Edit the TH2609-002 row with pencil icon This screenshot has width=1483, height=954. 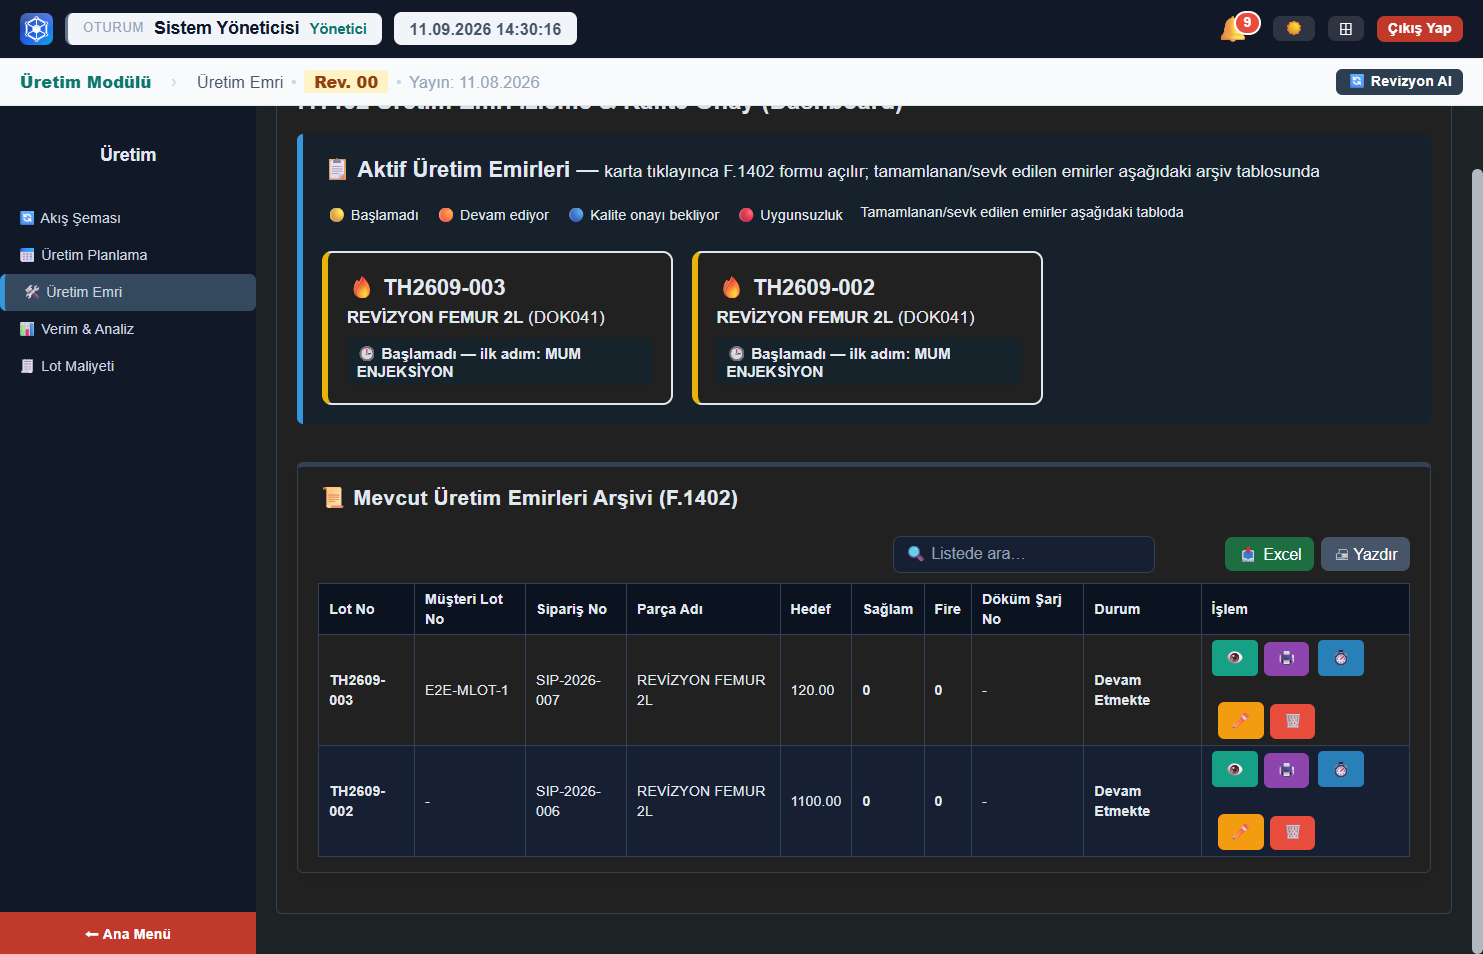pos(1241,832)
